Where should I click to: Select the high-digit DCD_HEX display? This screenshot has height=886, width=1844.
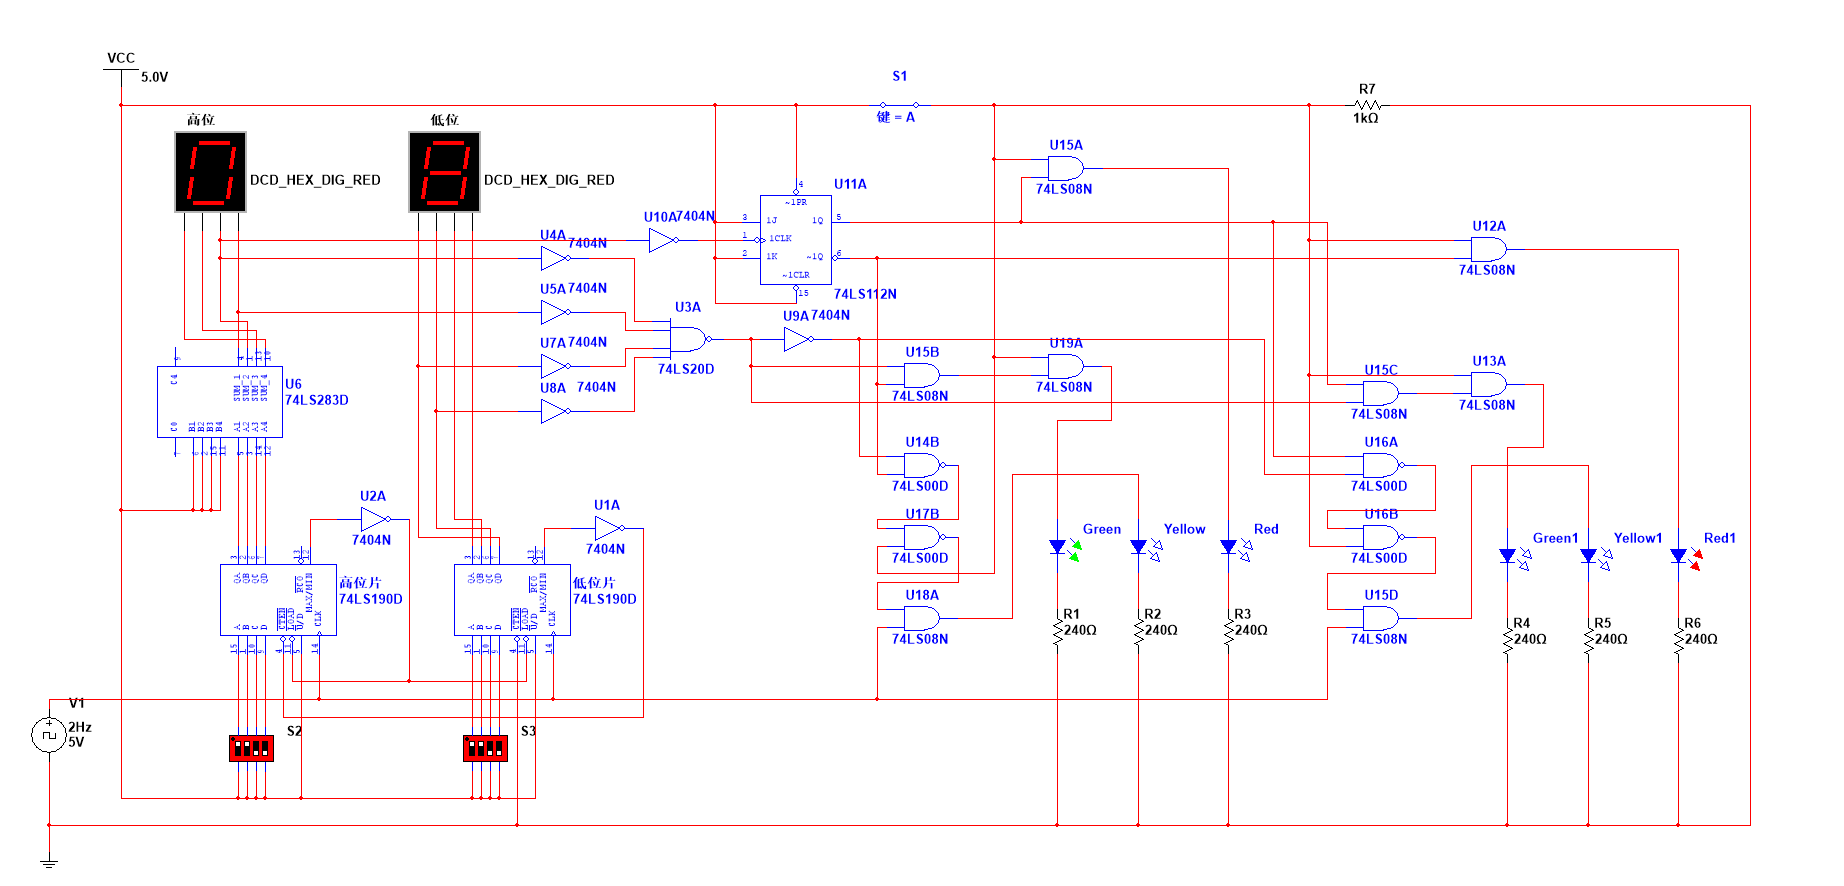click(210, 172)
